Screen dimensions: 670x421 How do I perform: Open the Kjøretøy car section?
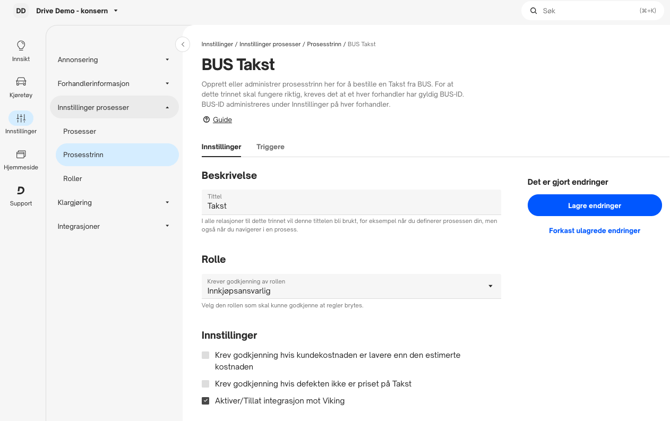(x=21, y=87)
